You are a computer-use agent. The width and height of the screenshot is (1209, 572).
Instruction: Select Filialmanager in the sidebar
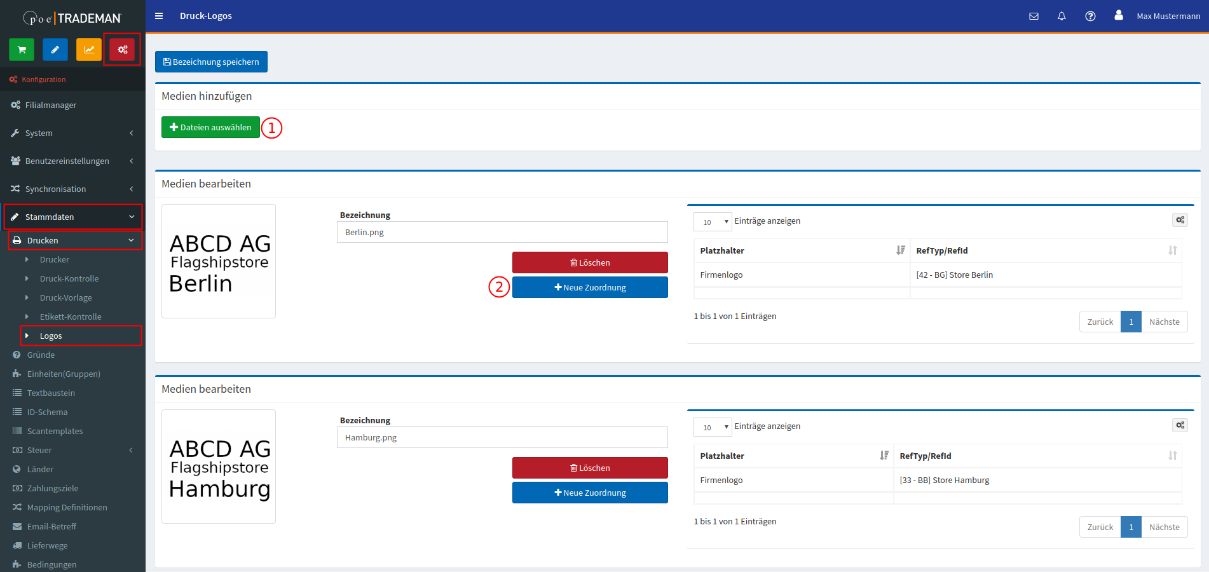50,105
